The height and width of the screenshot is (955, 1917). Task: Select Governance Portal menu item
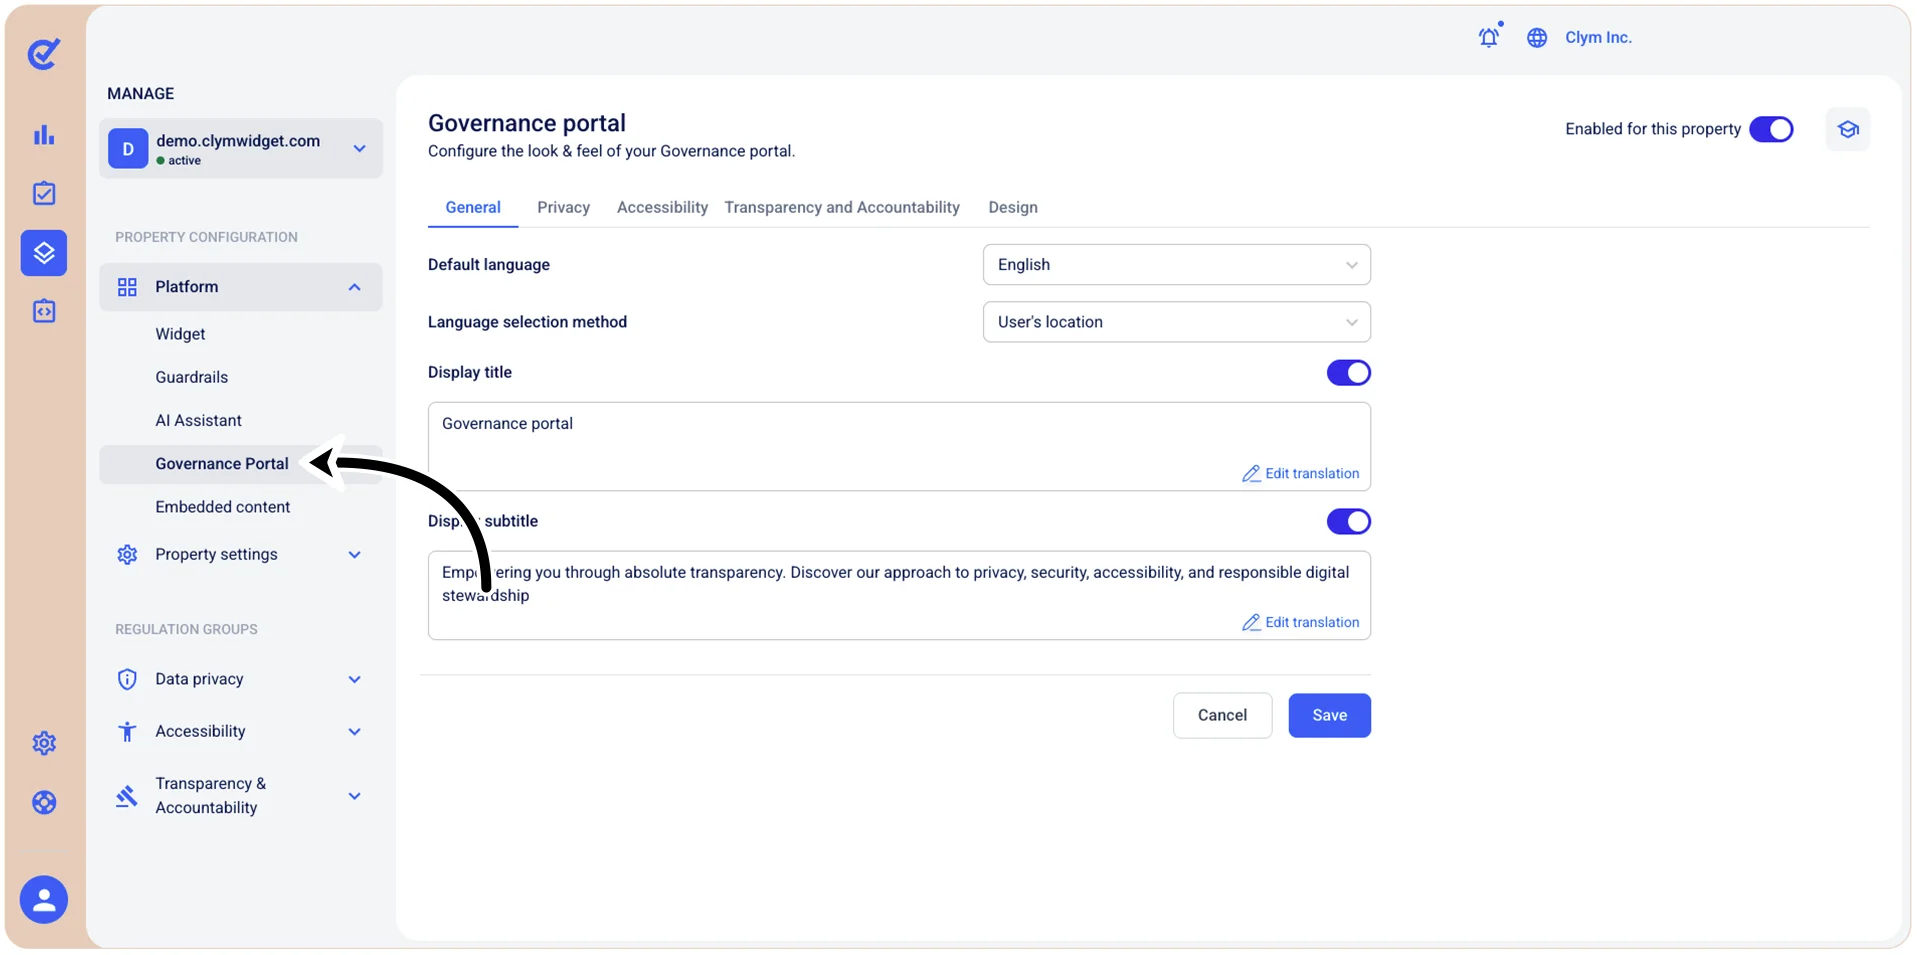pos(241,464)
